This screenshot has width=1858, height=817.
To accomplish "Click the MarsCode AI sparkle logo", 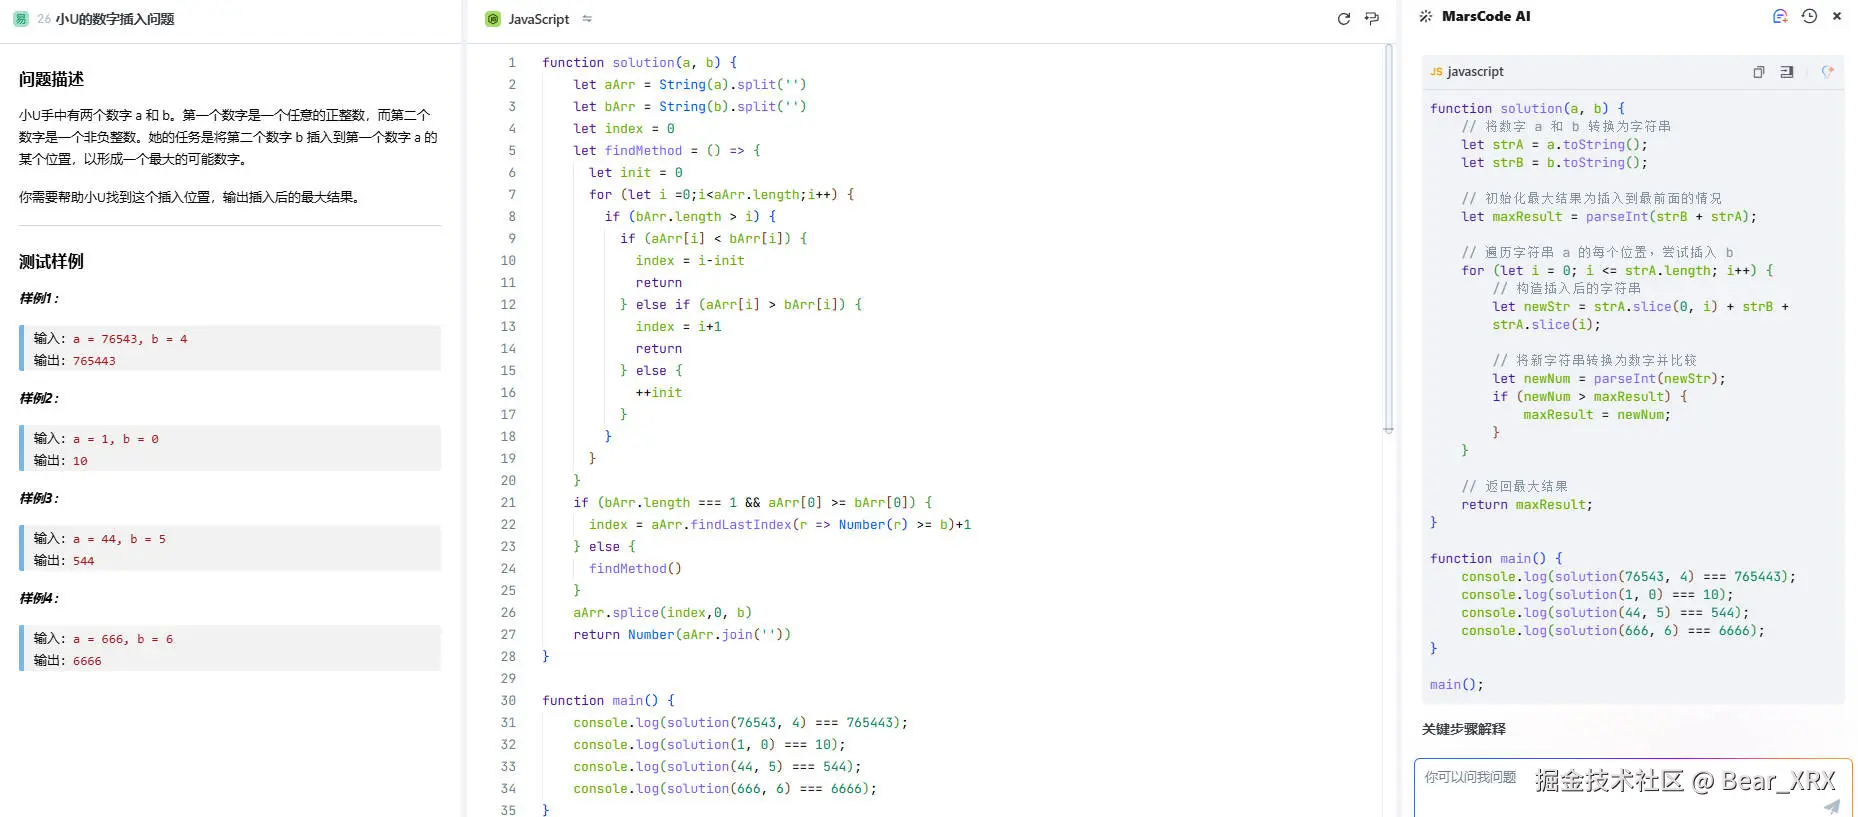I will coord(1426,17).
